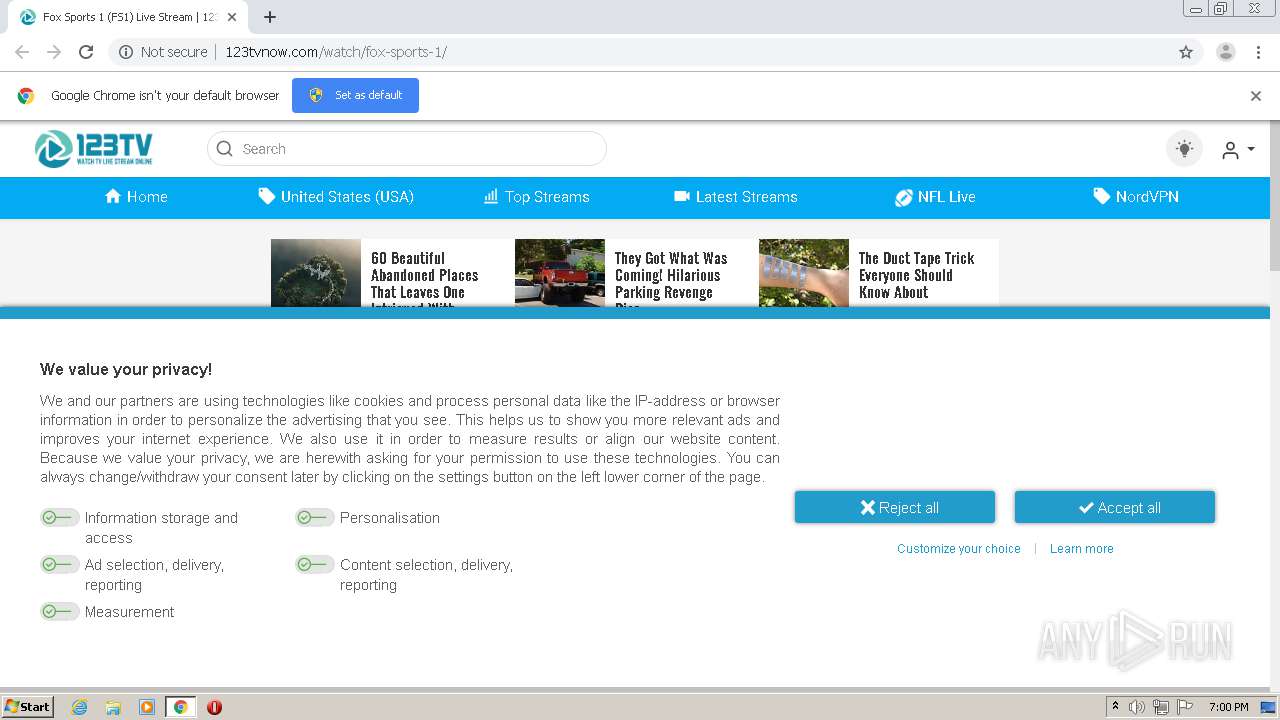Open the Duct Tape Trick ad thumbnail

[x=804, y=273]
